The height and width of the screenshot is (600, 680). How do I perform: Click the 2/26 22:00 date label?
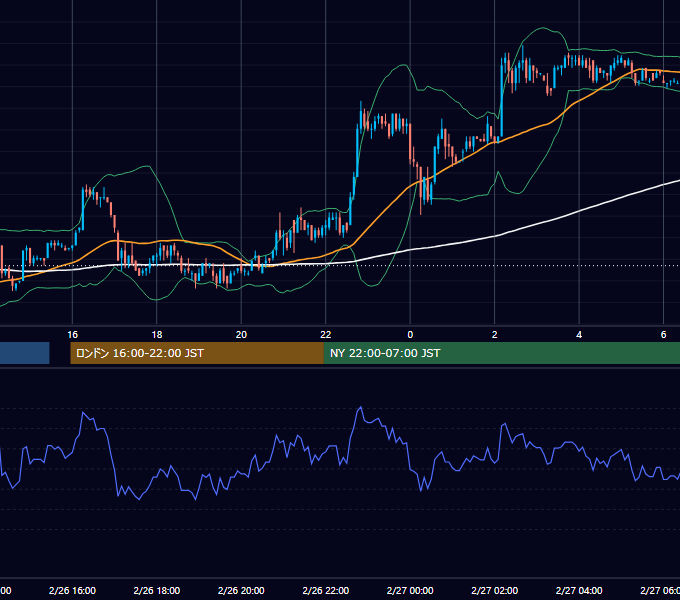tap(326, 590)
